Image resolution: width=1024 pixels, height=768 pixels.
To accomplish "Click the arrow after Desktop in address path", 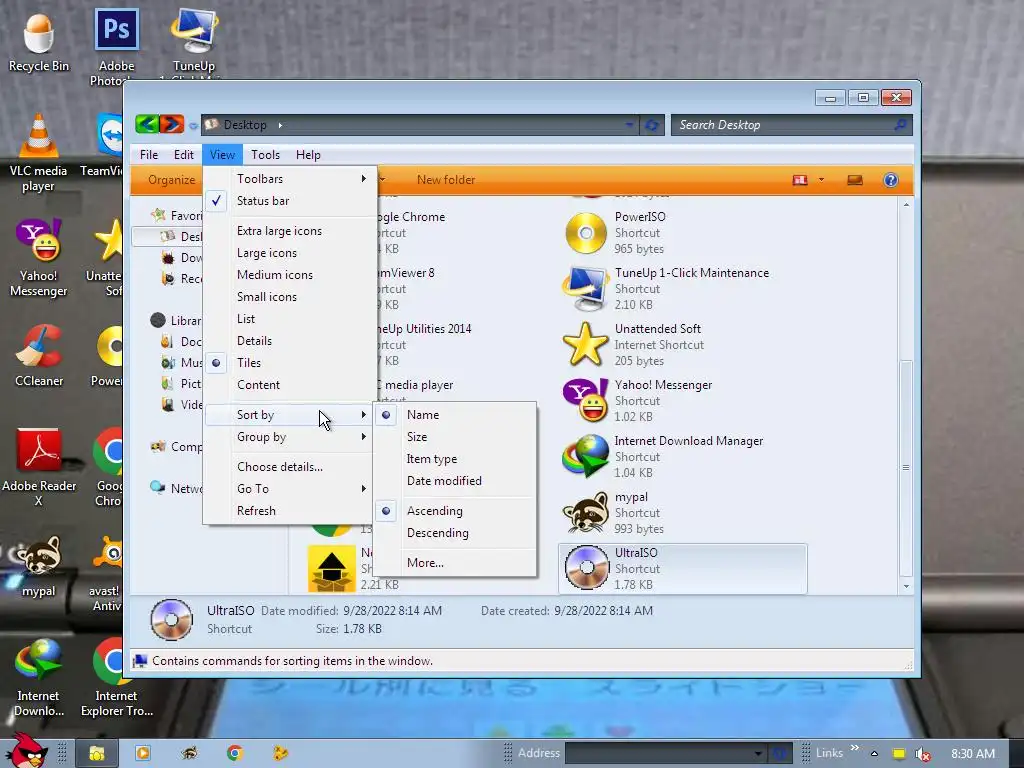I will (x=280, y=125).
